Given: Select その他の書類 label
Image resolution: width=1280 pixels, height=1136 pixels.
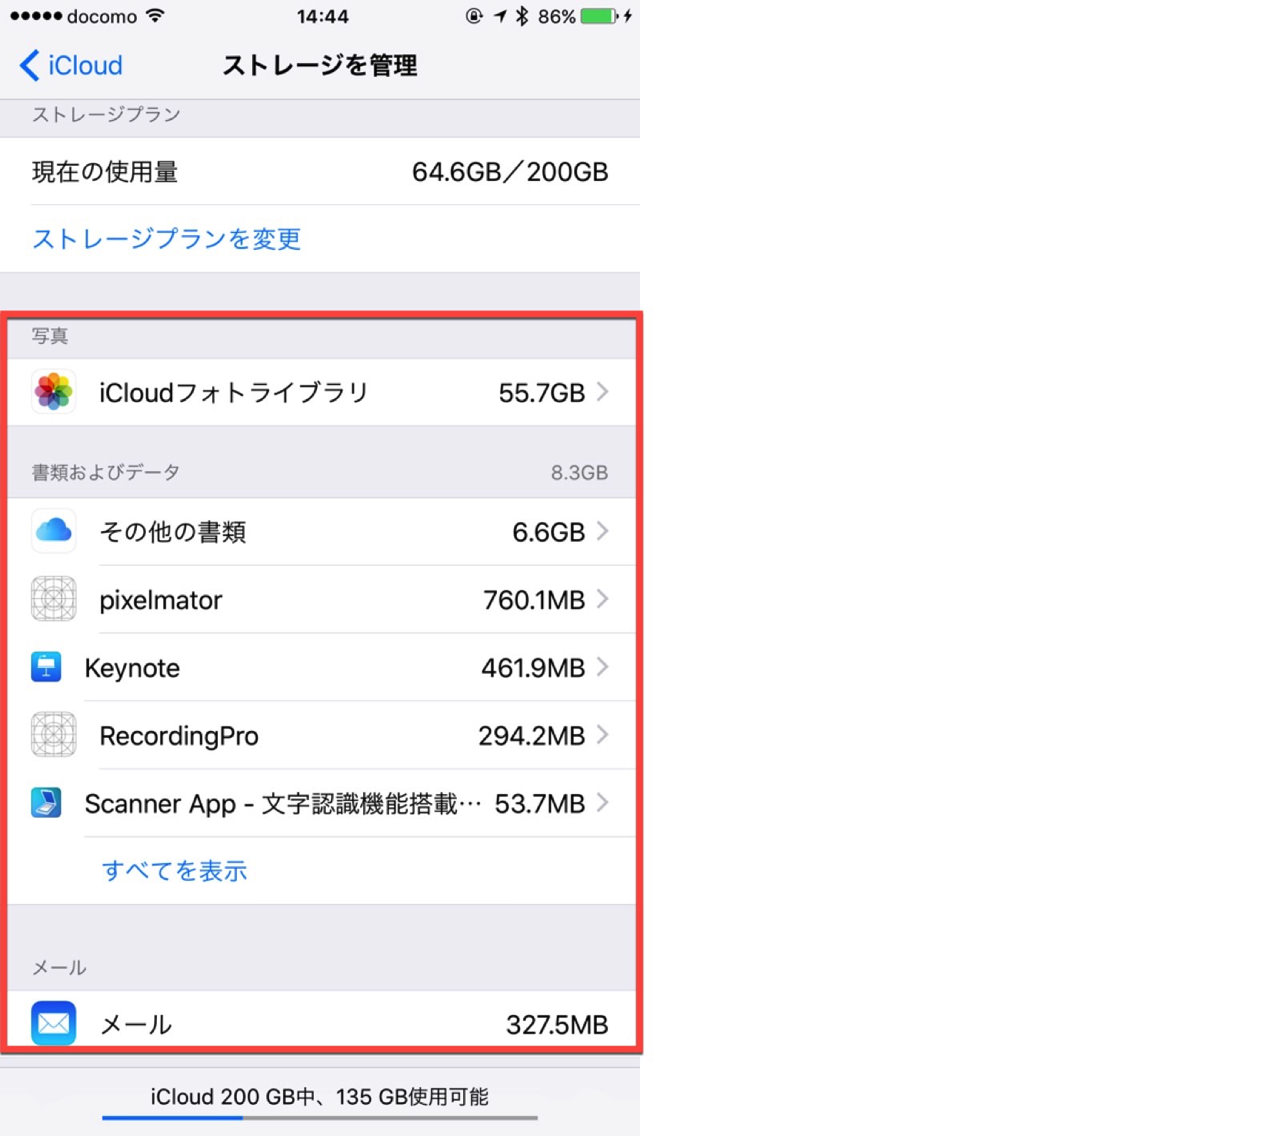Looking at the screenshot, I should [173, 532].
